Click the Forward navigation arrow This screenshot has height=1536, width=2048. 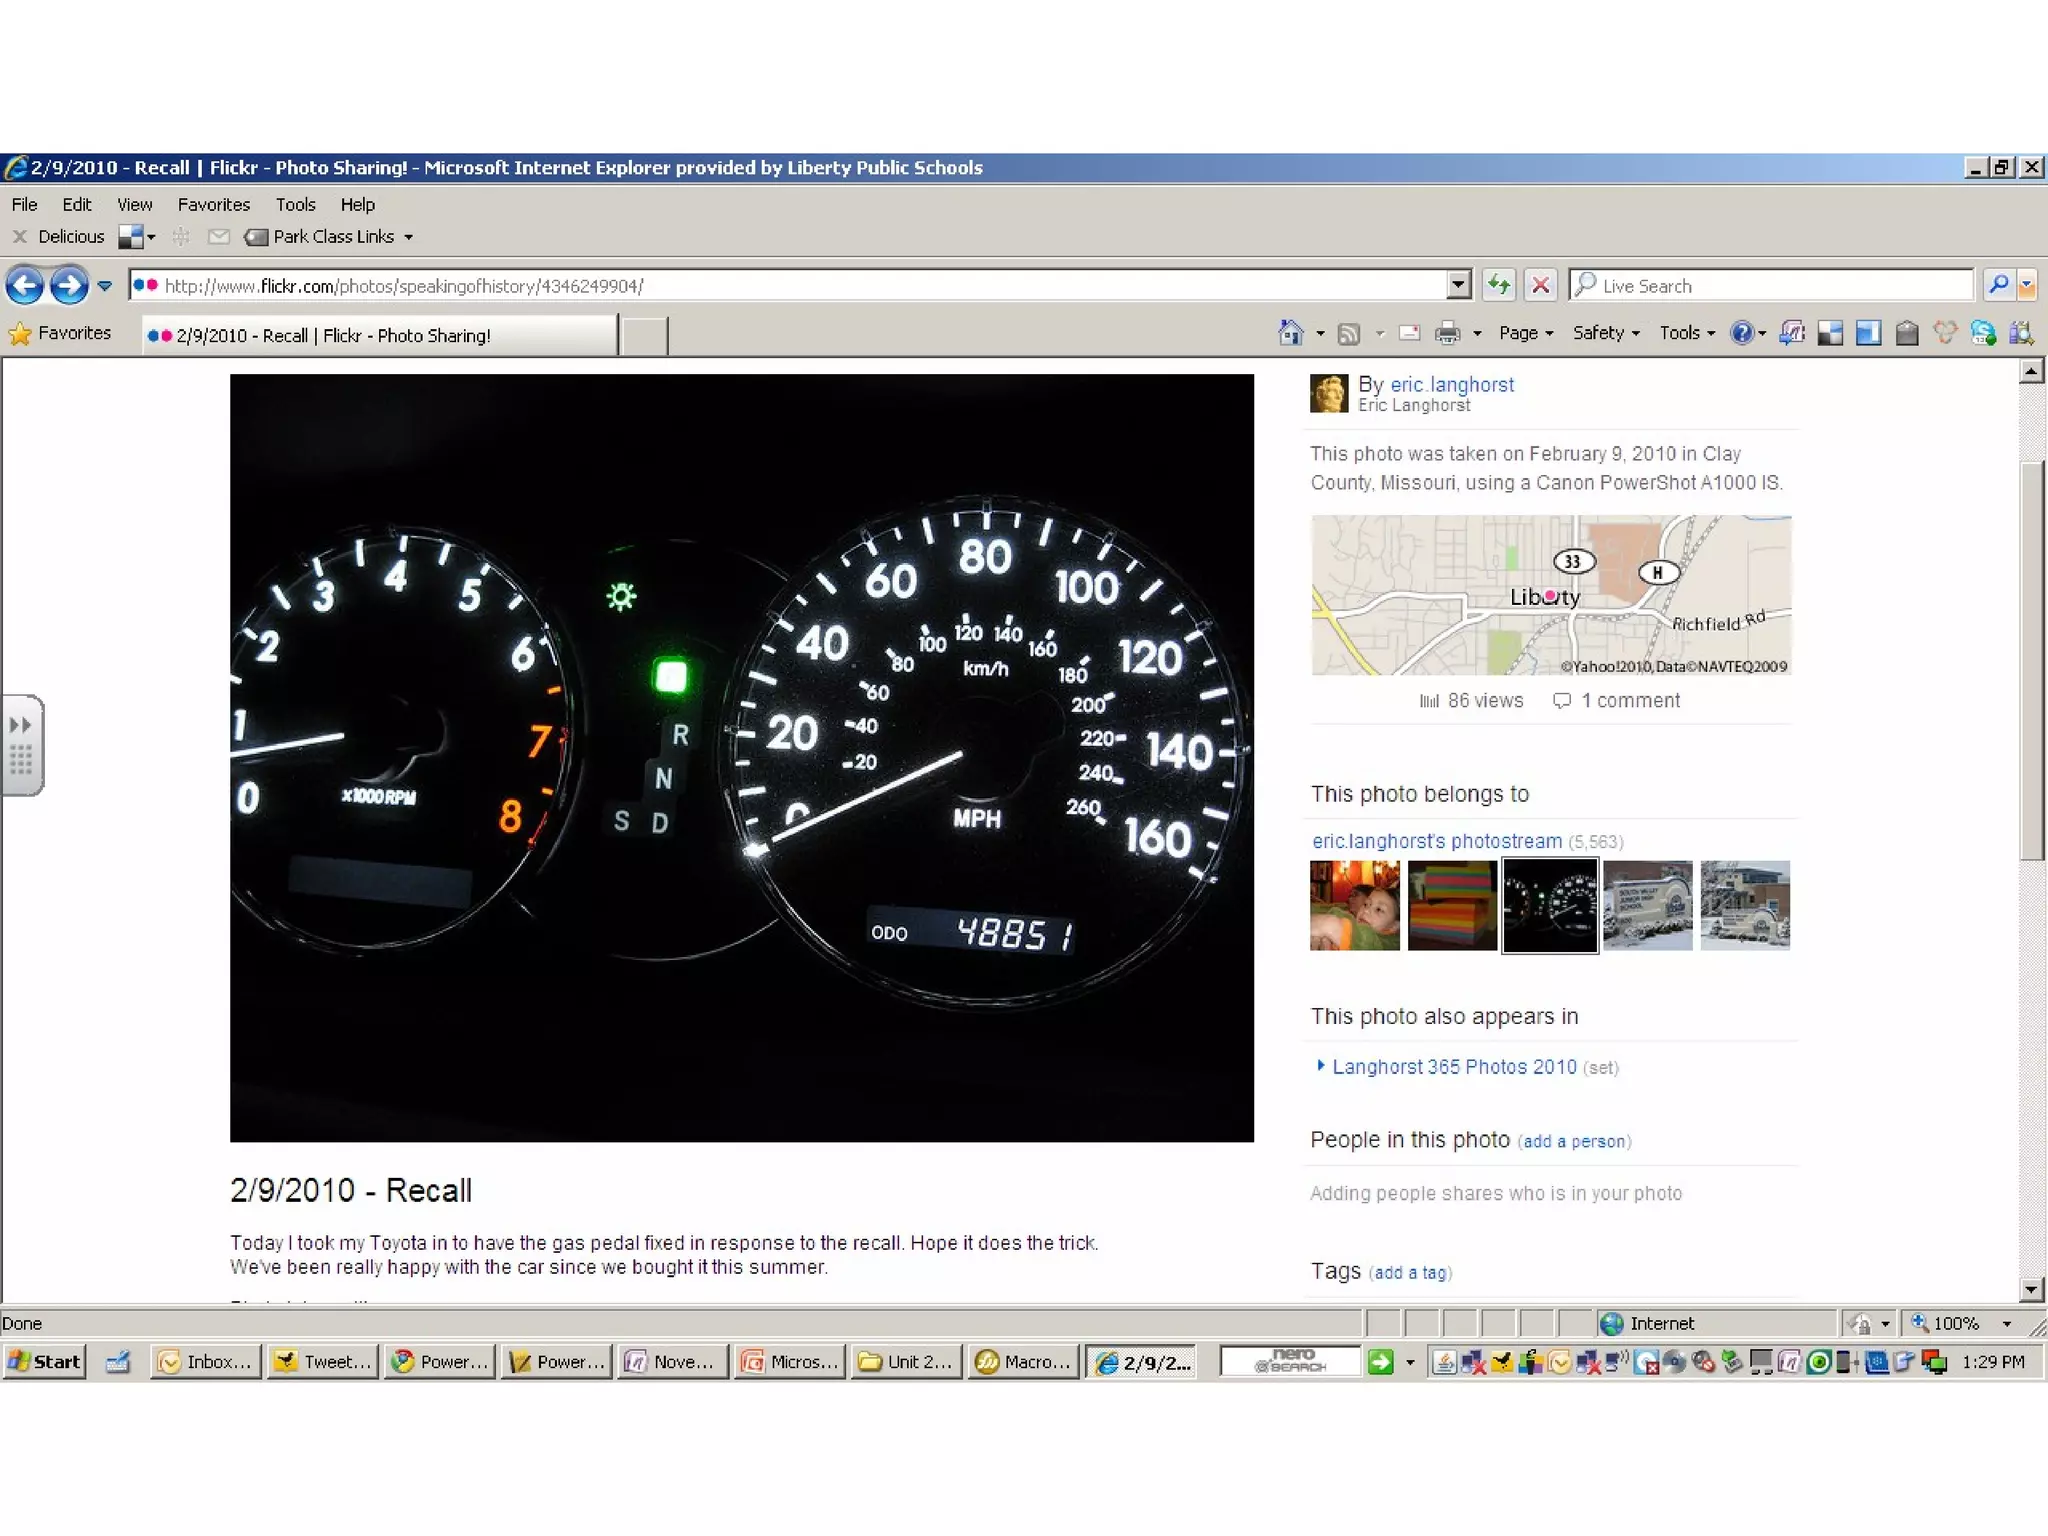coord(69,286)
